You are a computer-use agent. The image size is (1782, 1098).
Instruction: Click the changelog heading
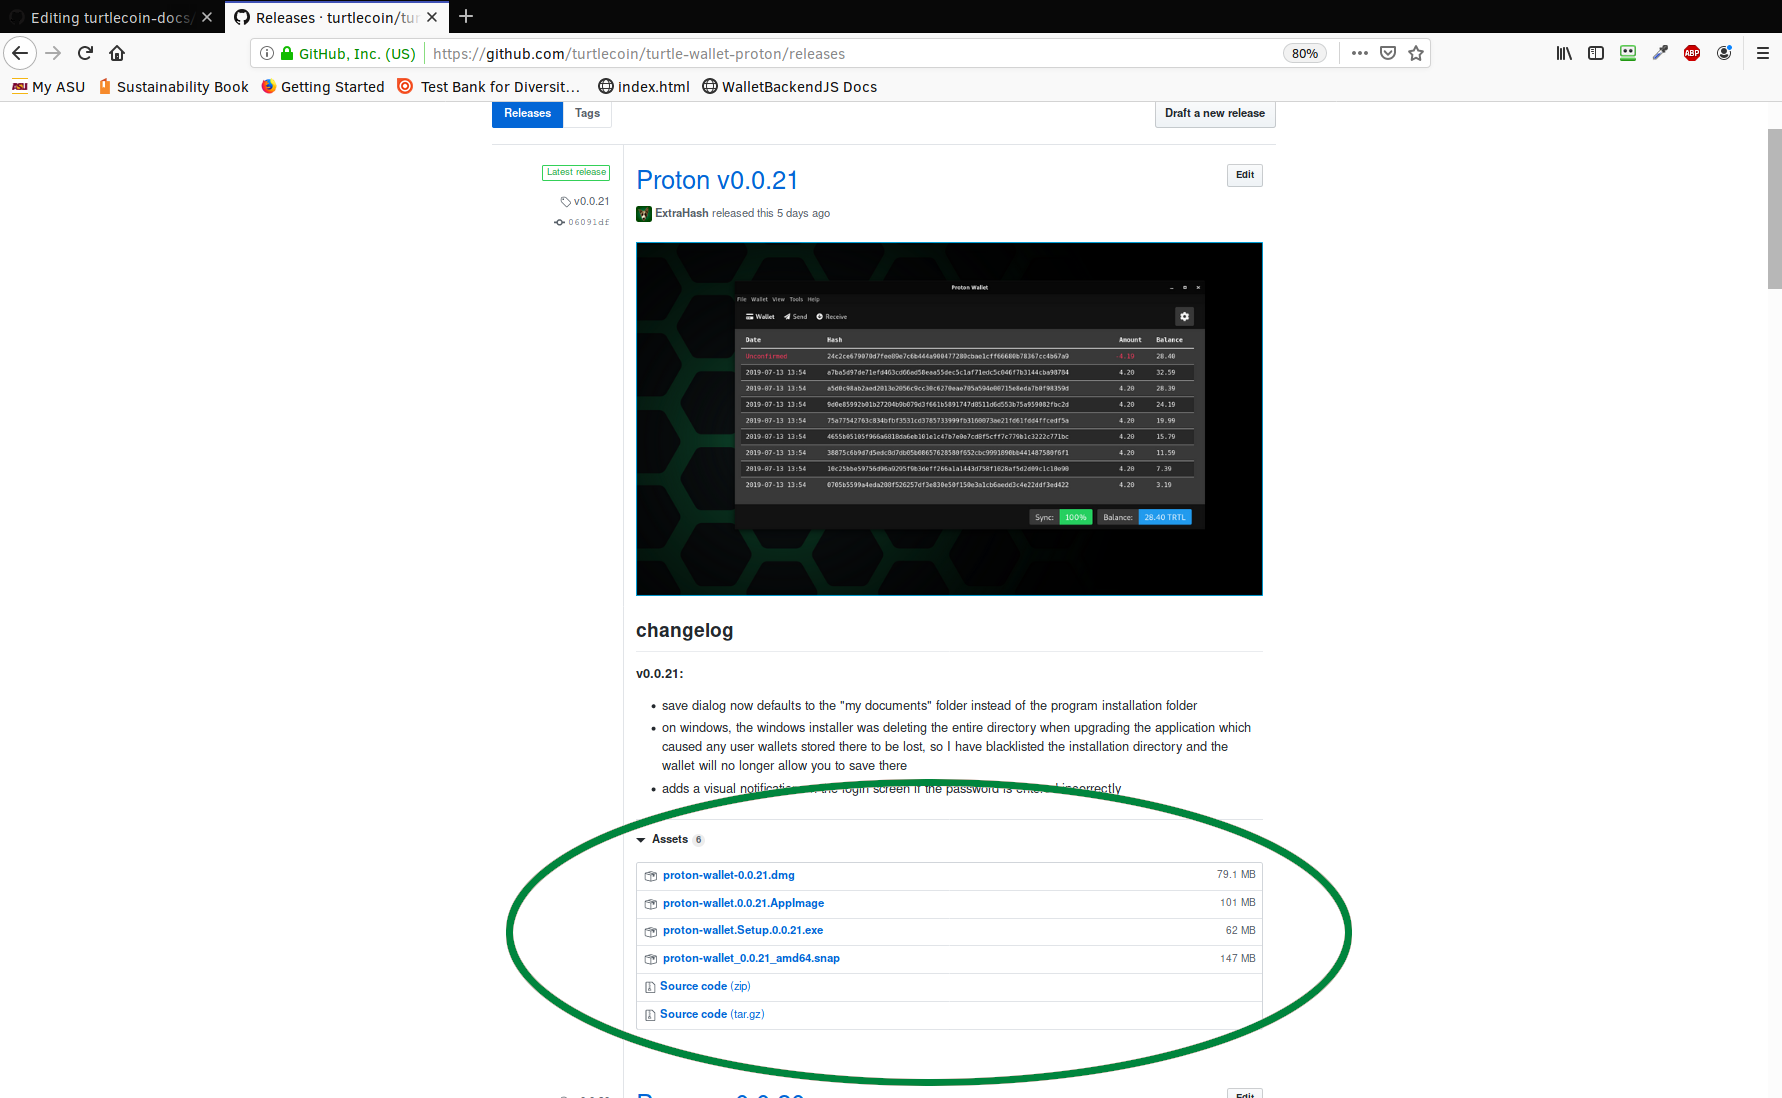pyautogui.click(x=685, y=630)
